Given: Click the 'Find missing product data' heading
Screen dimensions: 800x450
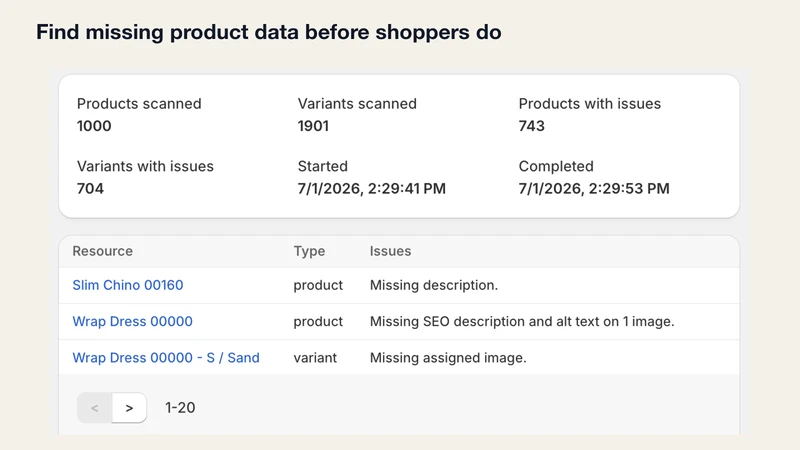Looking at the screenshot, I should (269, 32).
